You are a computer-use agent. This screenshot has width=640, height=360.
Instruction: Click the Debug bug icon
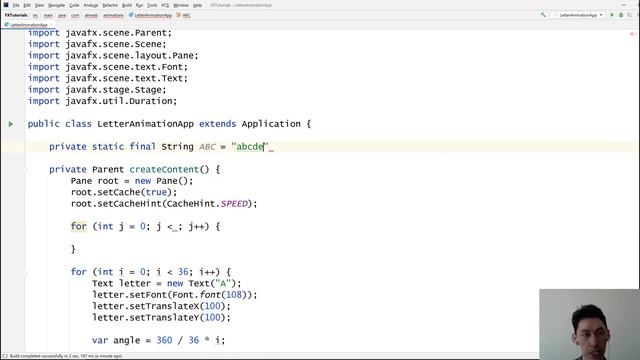click(621, 15)
